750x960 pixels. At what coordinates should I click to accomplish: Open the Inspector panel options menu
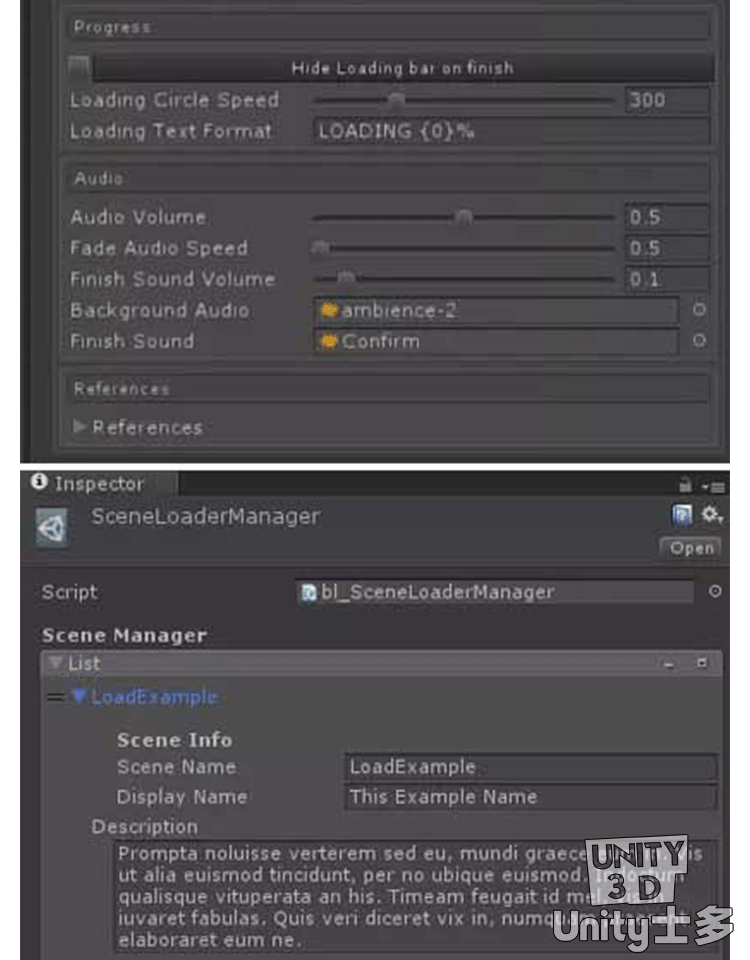pyautogui.click(x=714, y=487)
